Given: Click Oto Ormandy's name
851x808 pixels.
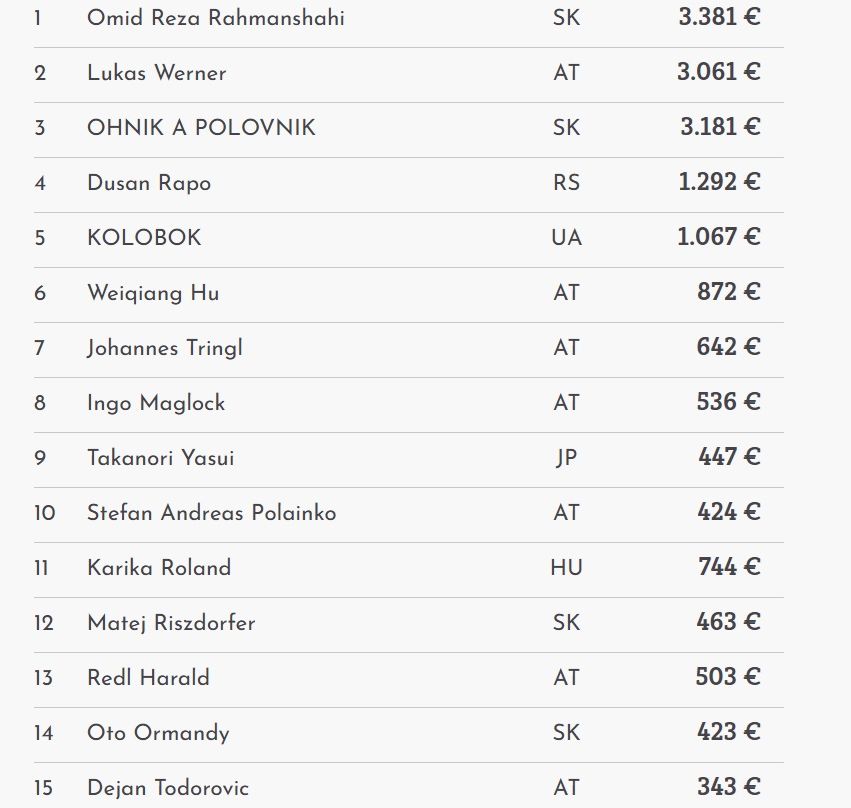Looking at the screenshot, I should pyautogui.click(x=158, y=733).
